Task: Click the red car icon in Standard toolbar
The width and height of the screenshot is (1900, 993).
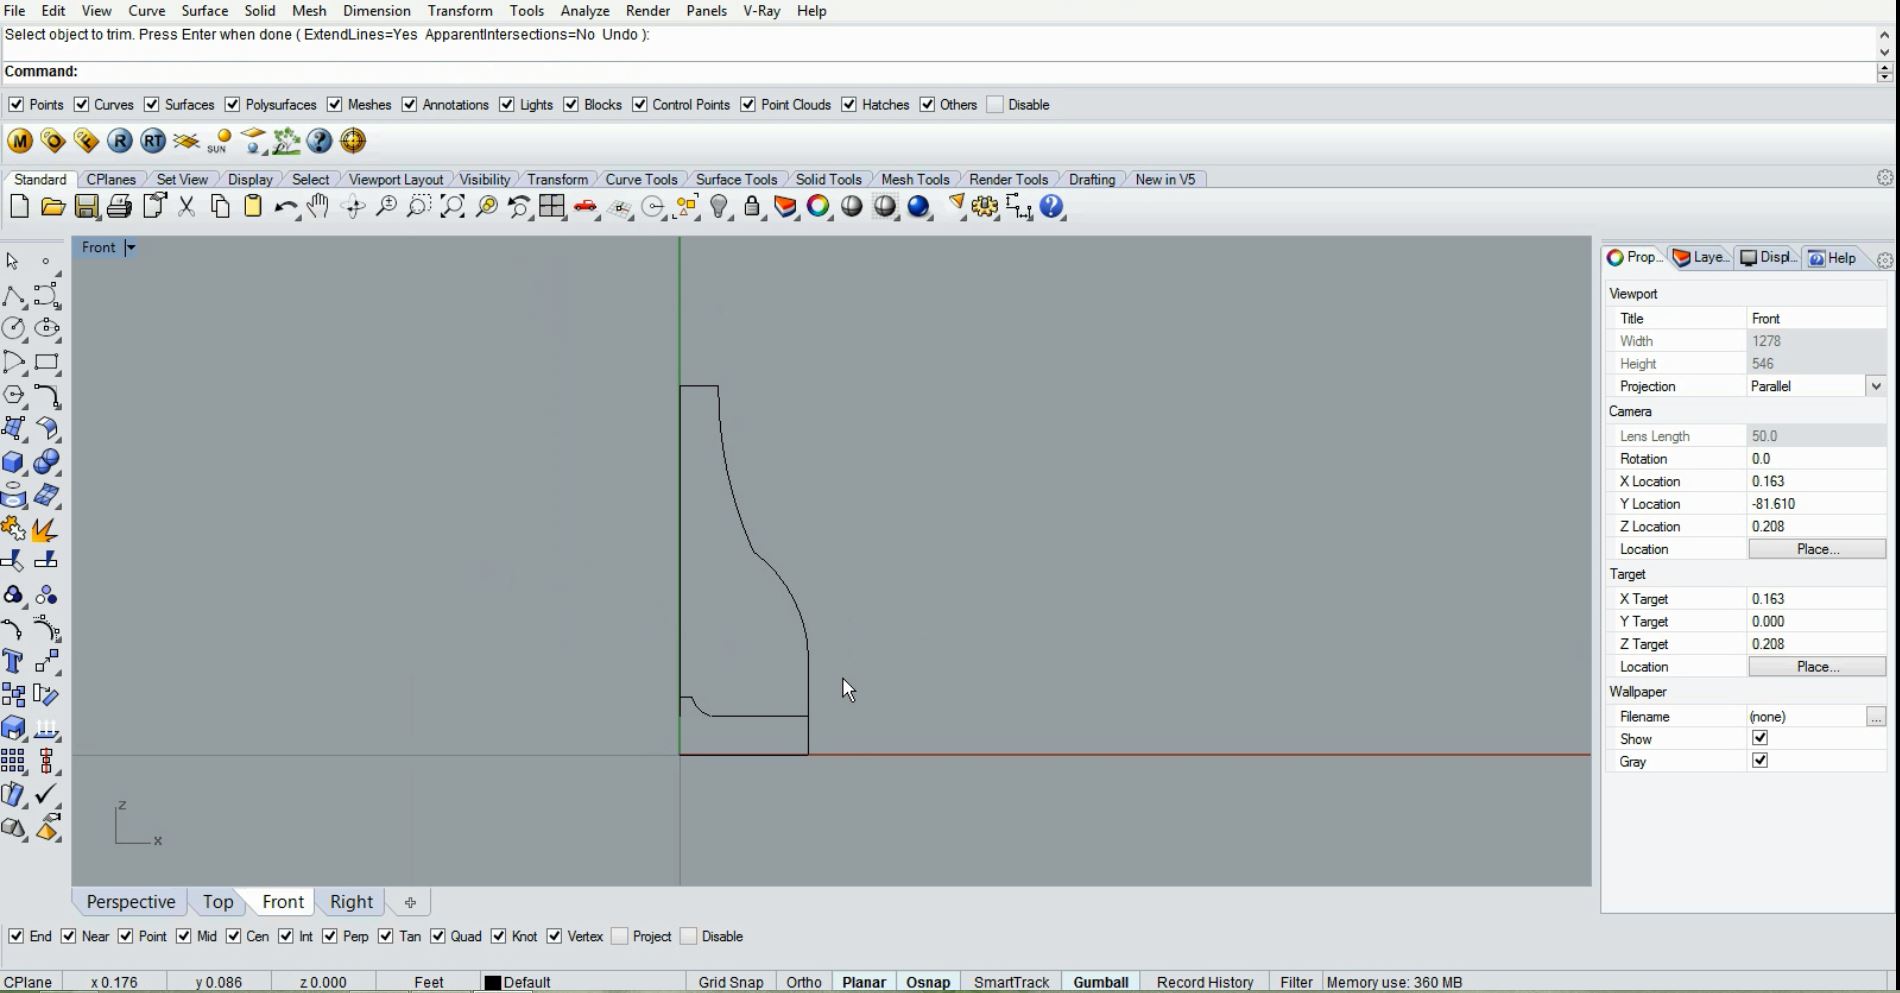Action: click(x=586, y=207)
